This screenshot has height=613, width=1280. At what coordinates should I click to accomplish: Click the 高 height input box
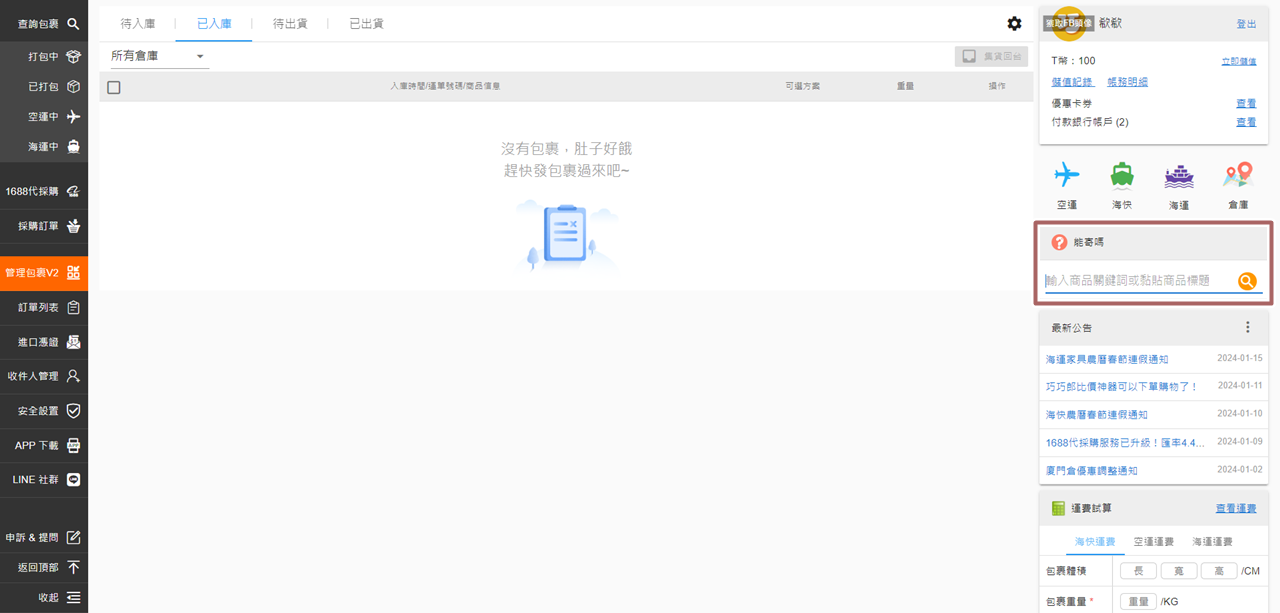[x=1219, y=571]
